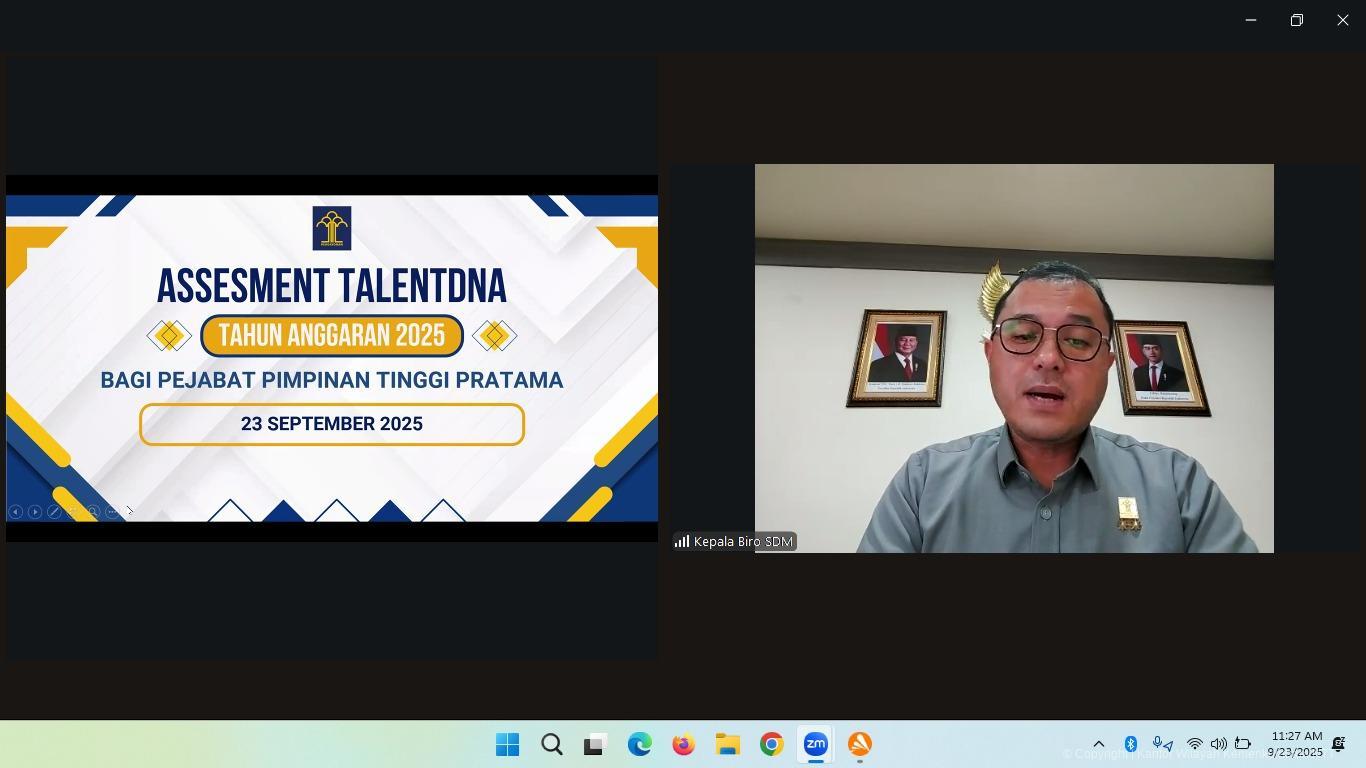The height and width of the screenshot is (768, 1366).
Task: Open Task View on the taskbar
Action: point(596,745)
